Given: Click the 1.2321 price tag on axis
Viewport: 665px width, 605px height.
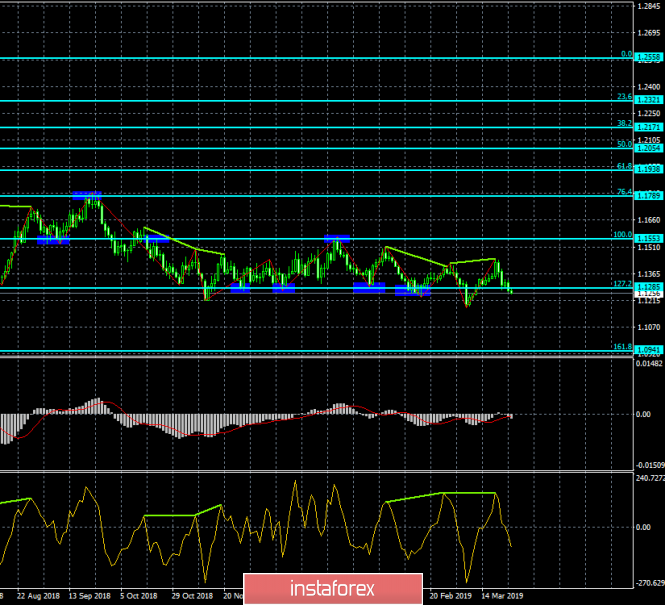Looking at the screenshot, I should coord(649,100).
